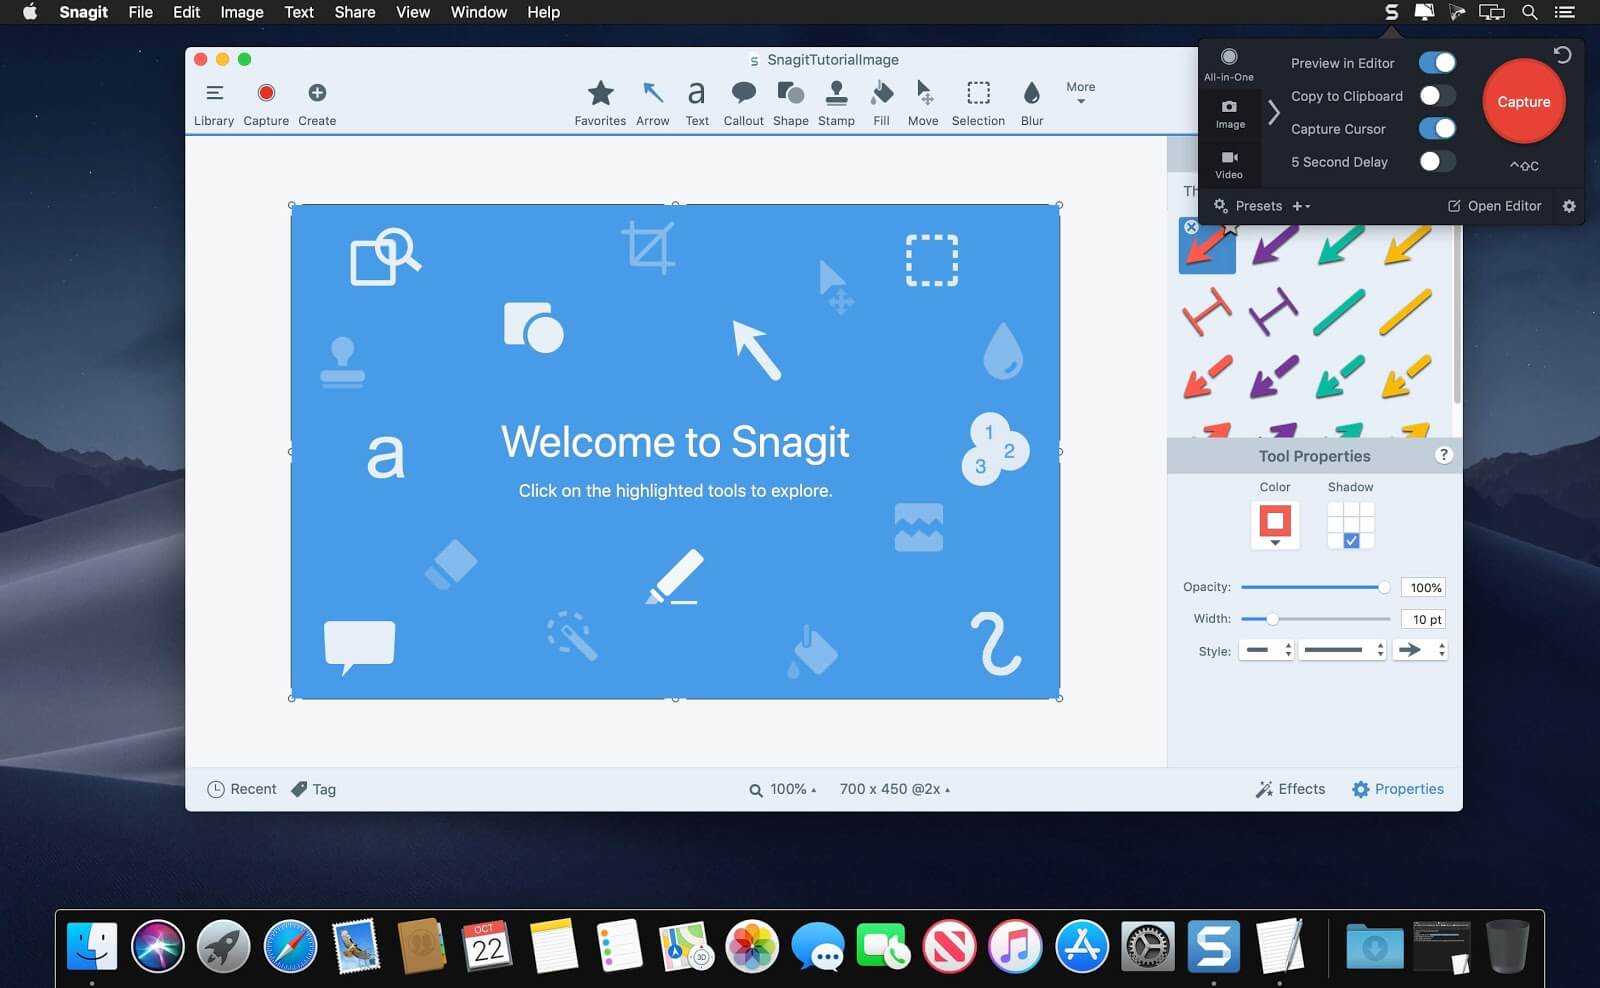Viewport: 1600px width, 988px height.
Task: Switch to the Video capture tab
Action: (1229, 164)
